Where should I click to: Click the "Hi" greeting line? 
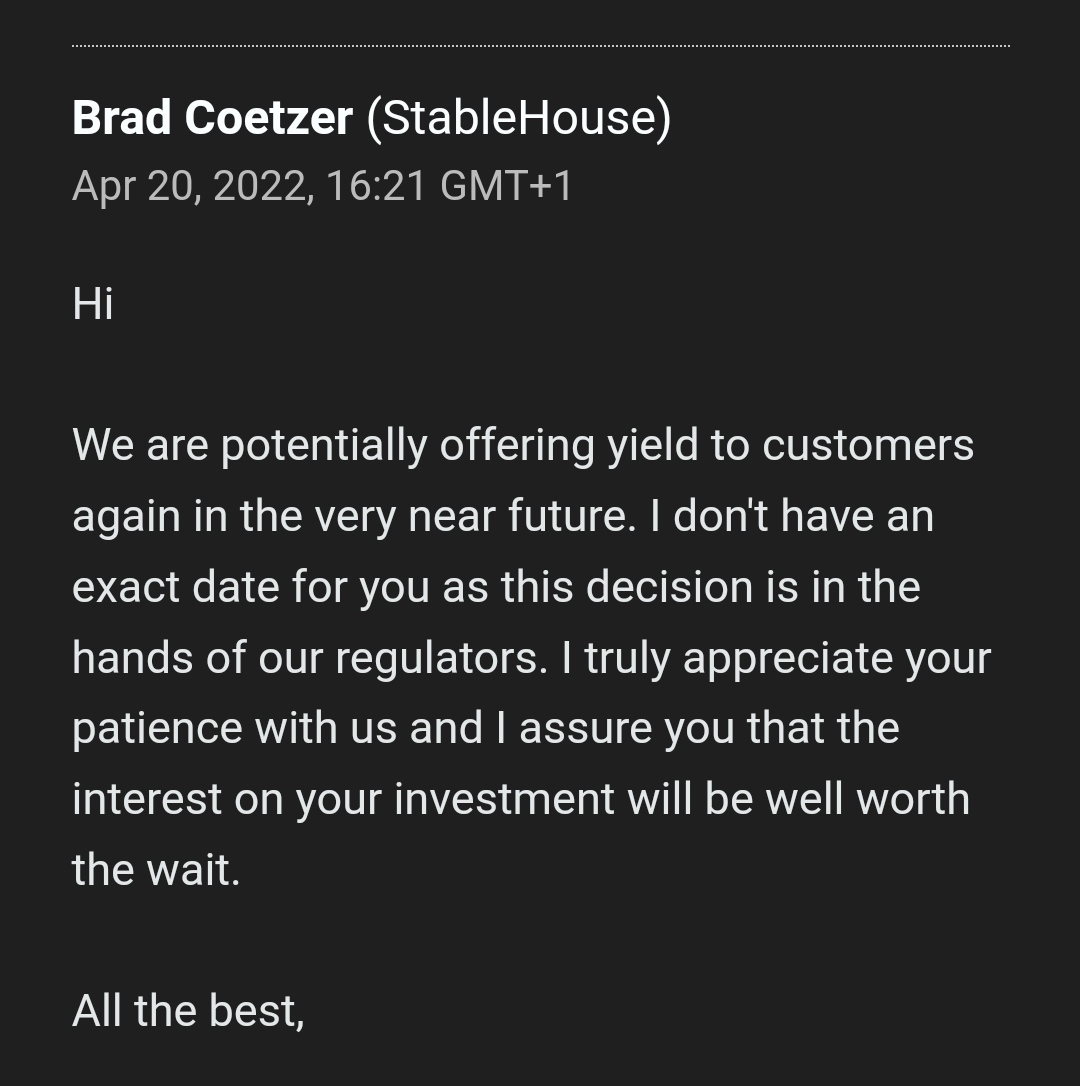(93, 303)
